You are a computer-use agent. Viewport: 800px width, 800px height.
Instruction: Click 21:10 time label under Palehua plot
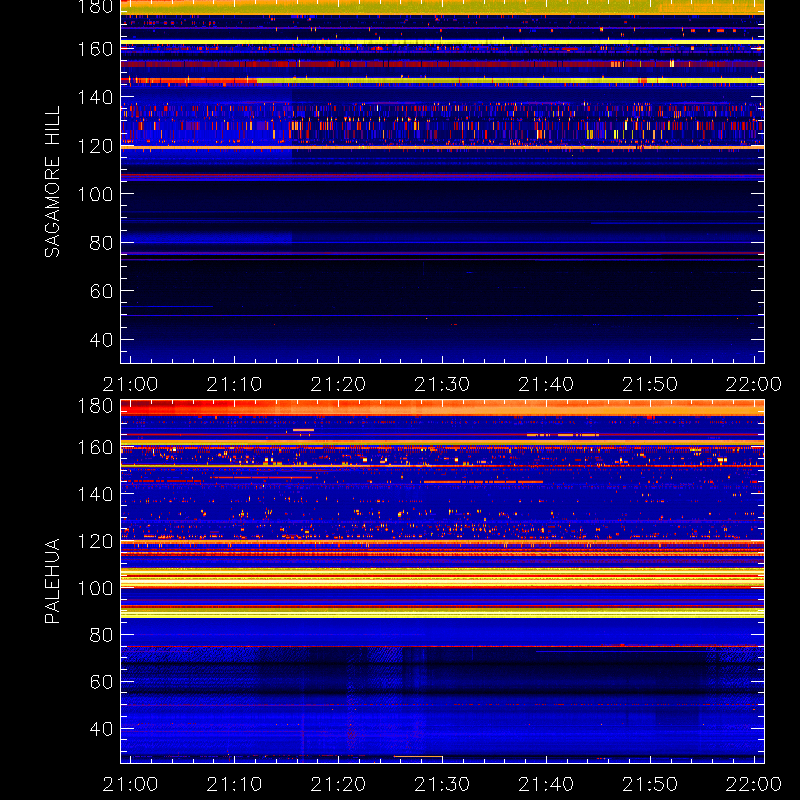click(x=234, y=784)
